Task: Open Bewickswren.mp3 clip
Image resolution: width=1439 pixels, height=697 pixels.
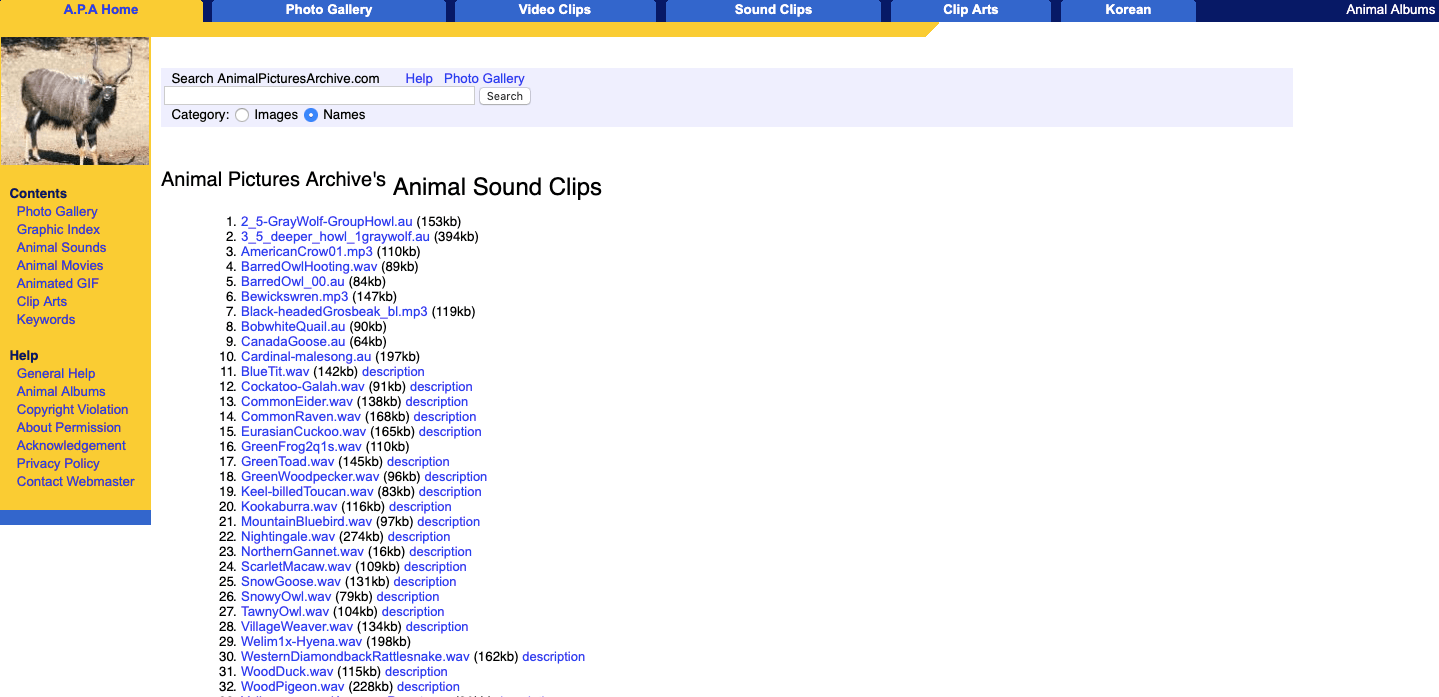Action: click(295, 297)
